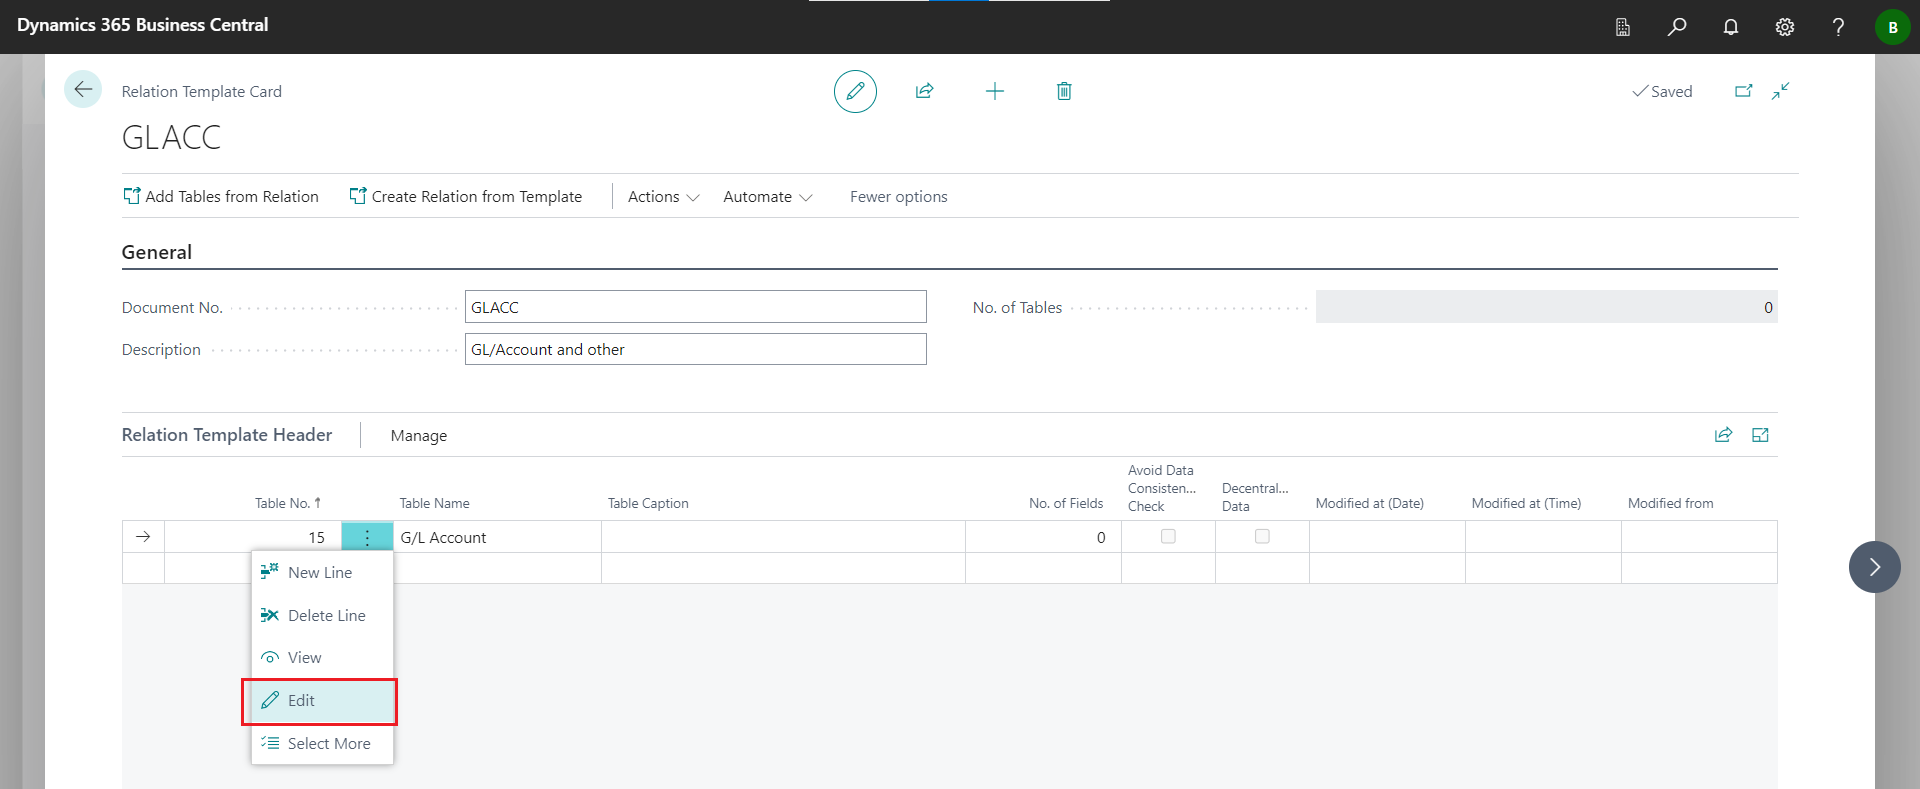Choose Delete Line from the context menu
Screen dimensions: 1920x789
pos(322,616)
